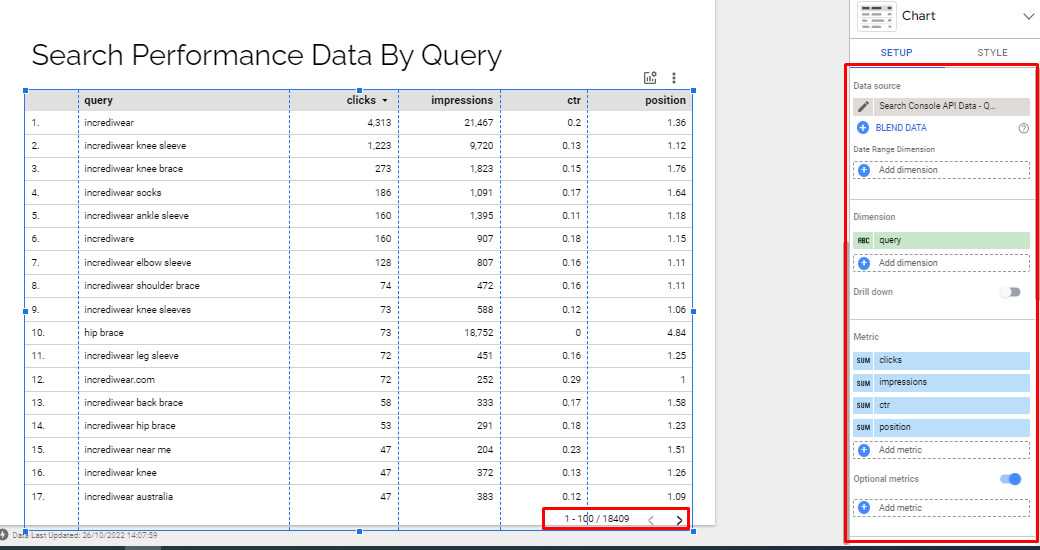
Task: Click the clicks column sort arrow
Action: (384, 101)
